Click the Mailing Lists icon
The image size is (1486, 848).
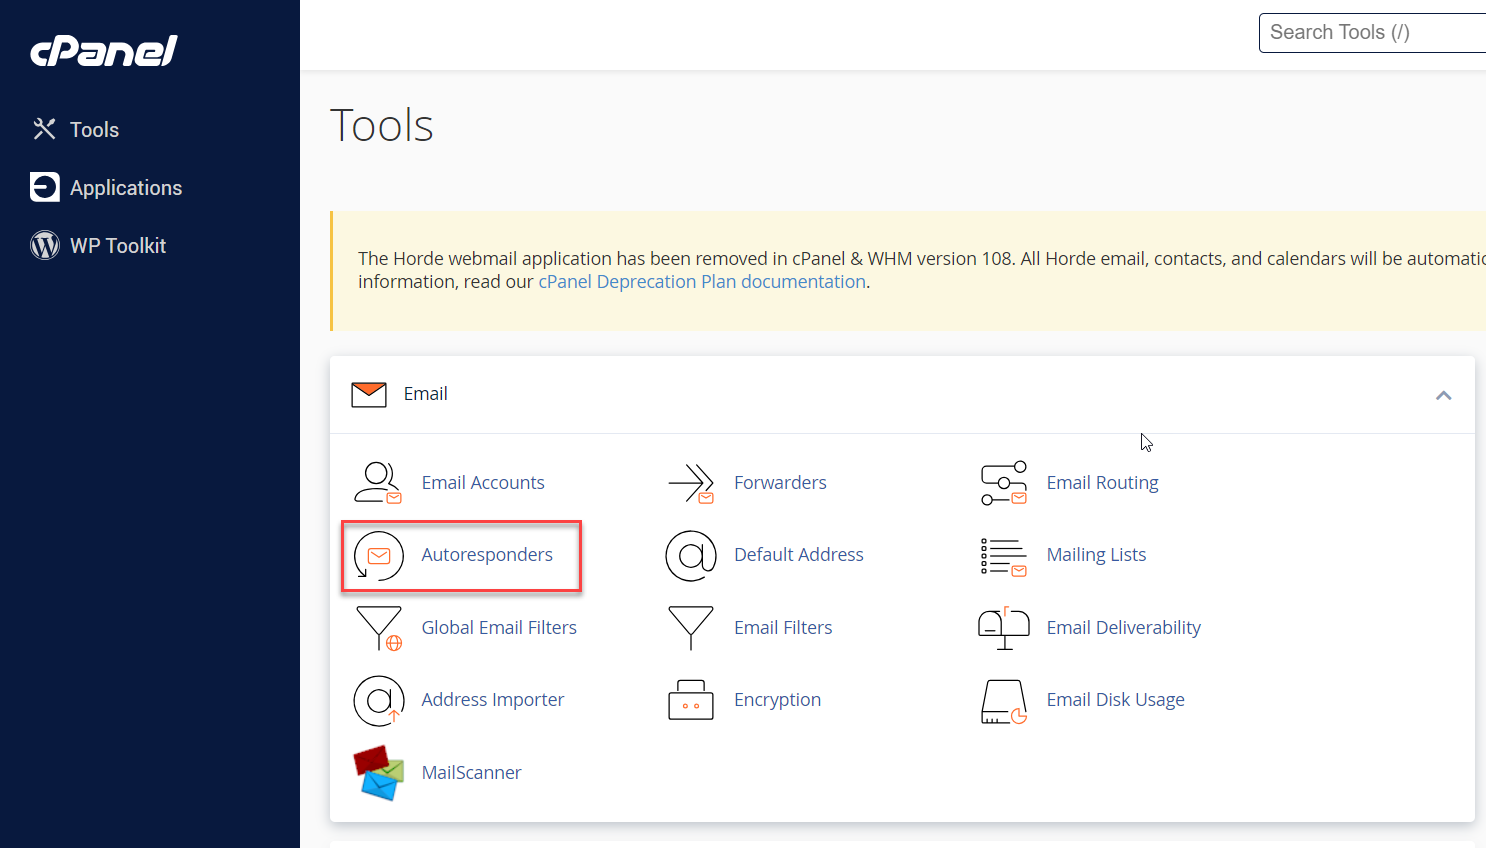(1004, 556)
